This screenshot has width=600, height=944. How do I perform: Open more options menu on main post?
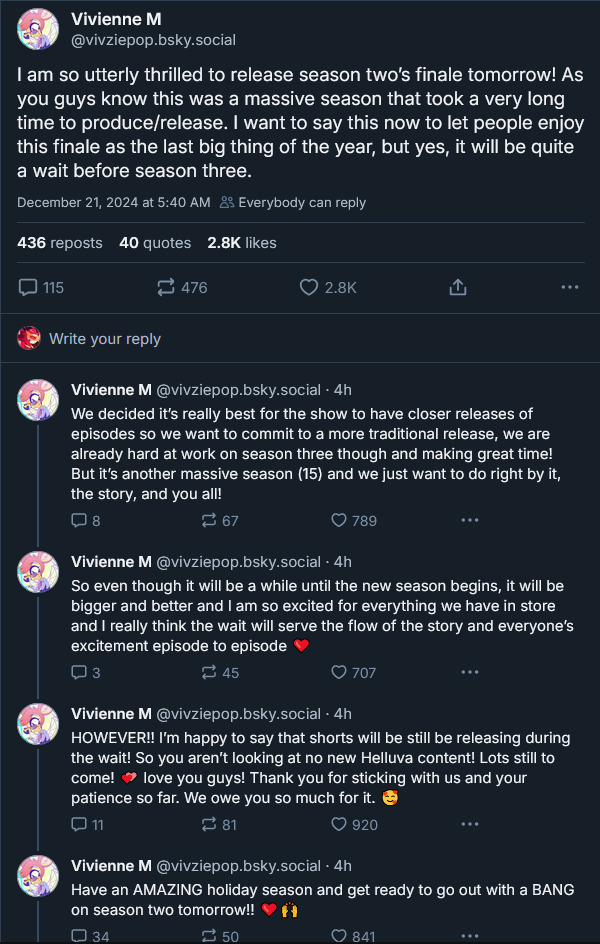coord(570,287)
